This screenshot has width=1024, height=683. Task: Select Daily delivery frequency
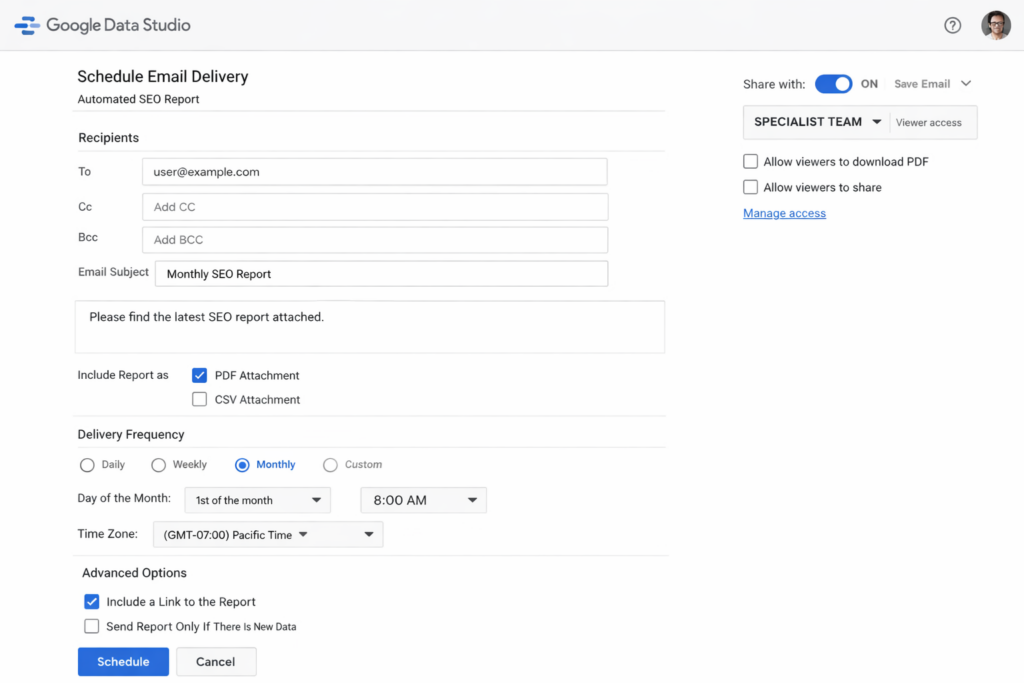click(x=87, y=464)
